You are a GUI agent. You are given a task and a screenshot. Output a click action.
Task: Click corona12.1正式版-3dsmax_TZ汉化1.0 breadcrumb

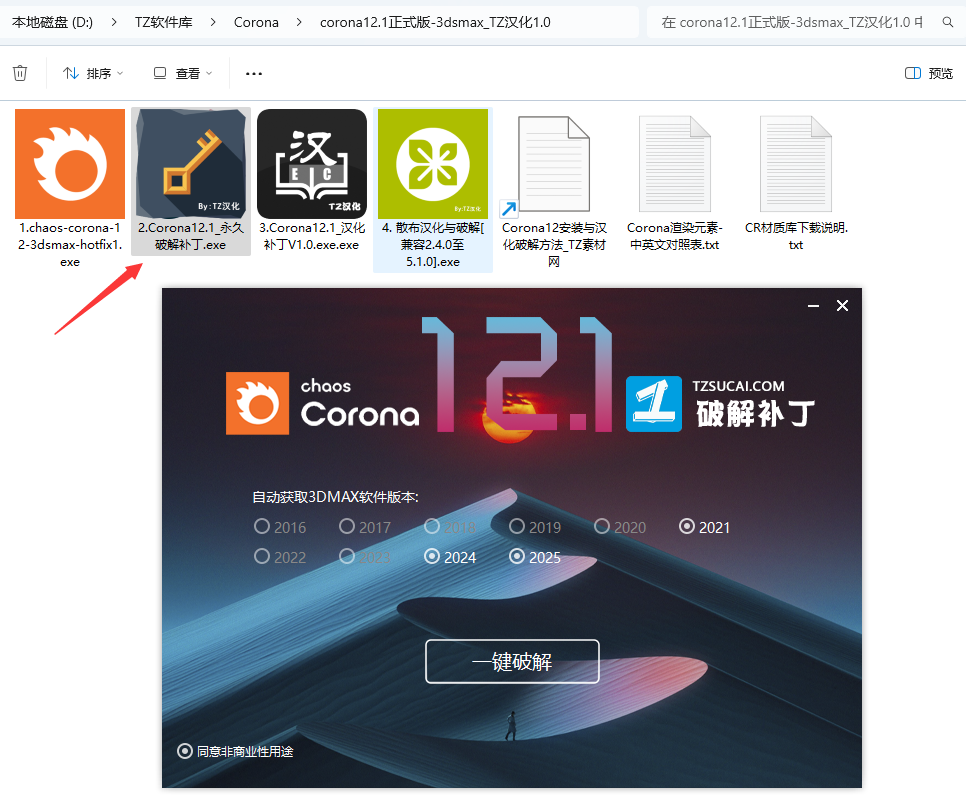pyautogui.click(x=436, y=22)
